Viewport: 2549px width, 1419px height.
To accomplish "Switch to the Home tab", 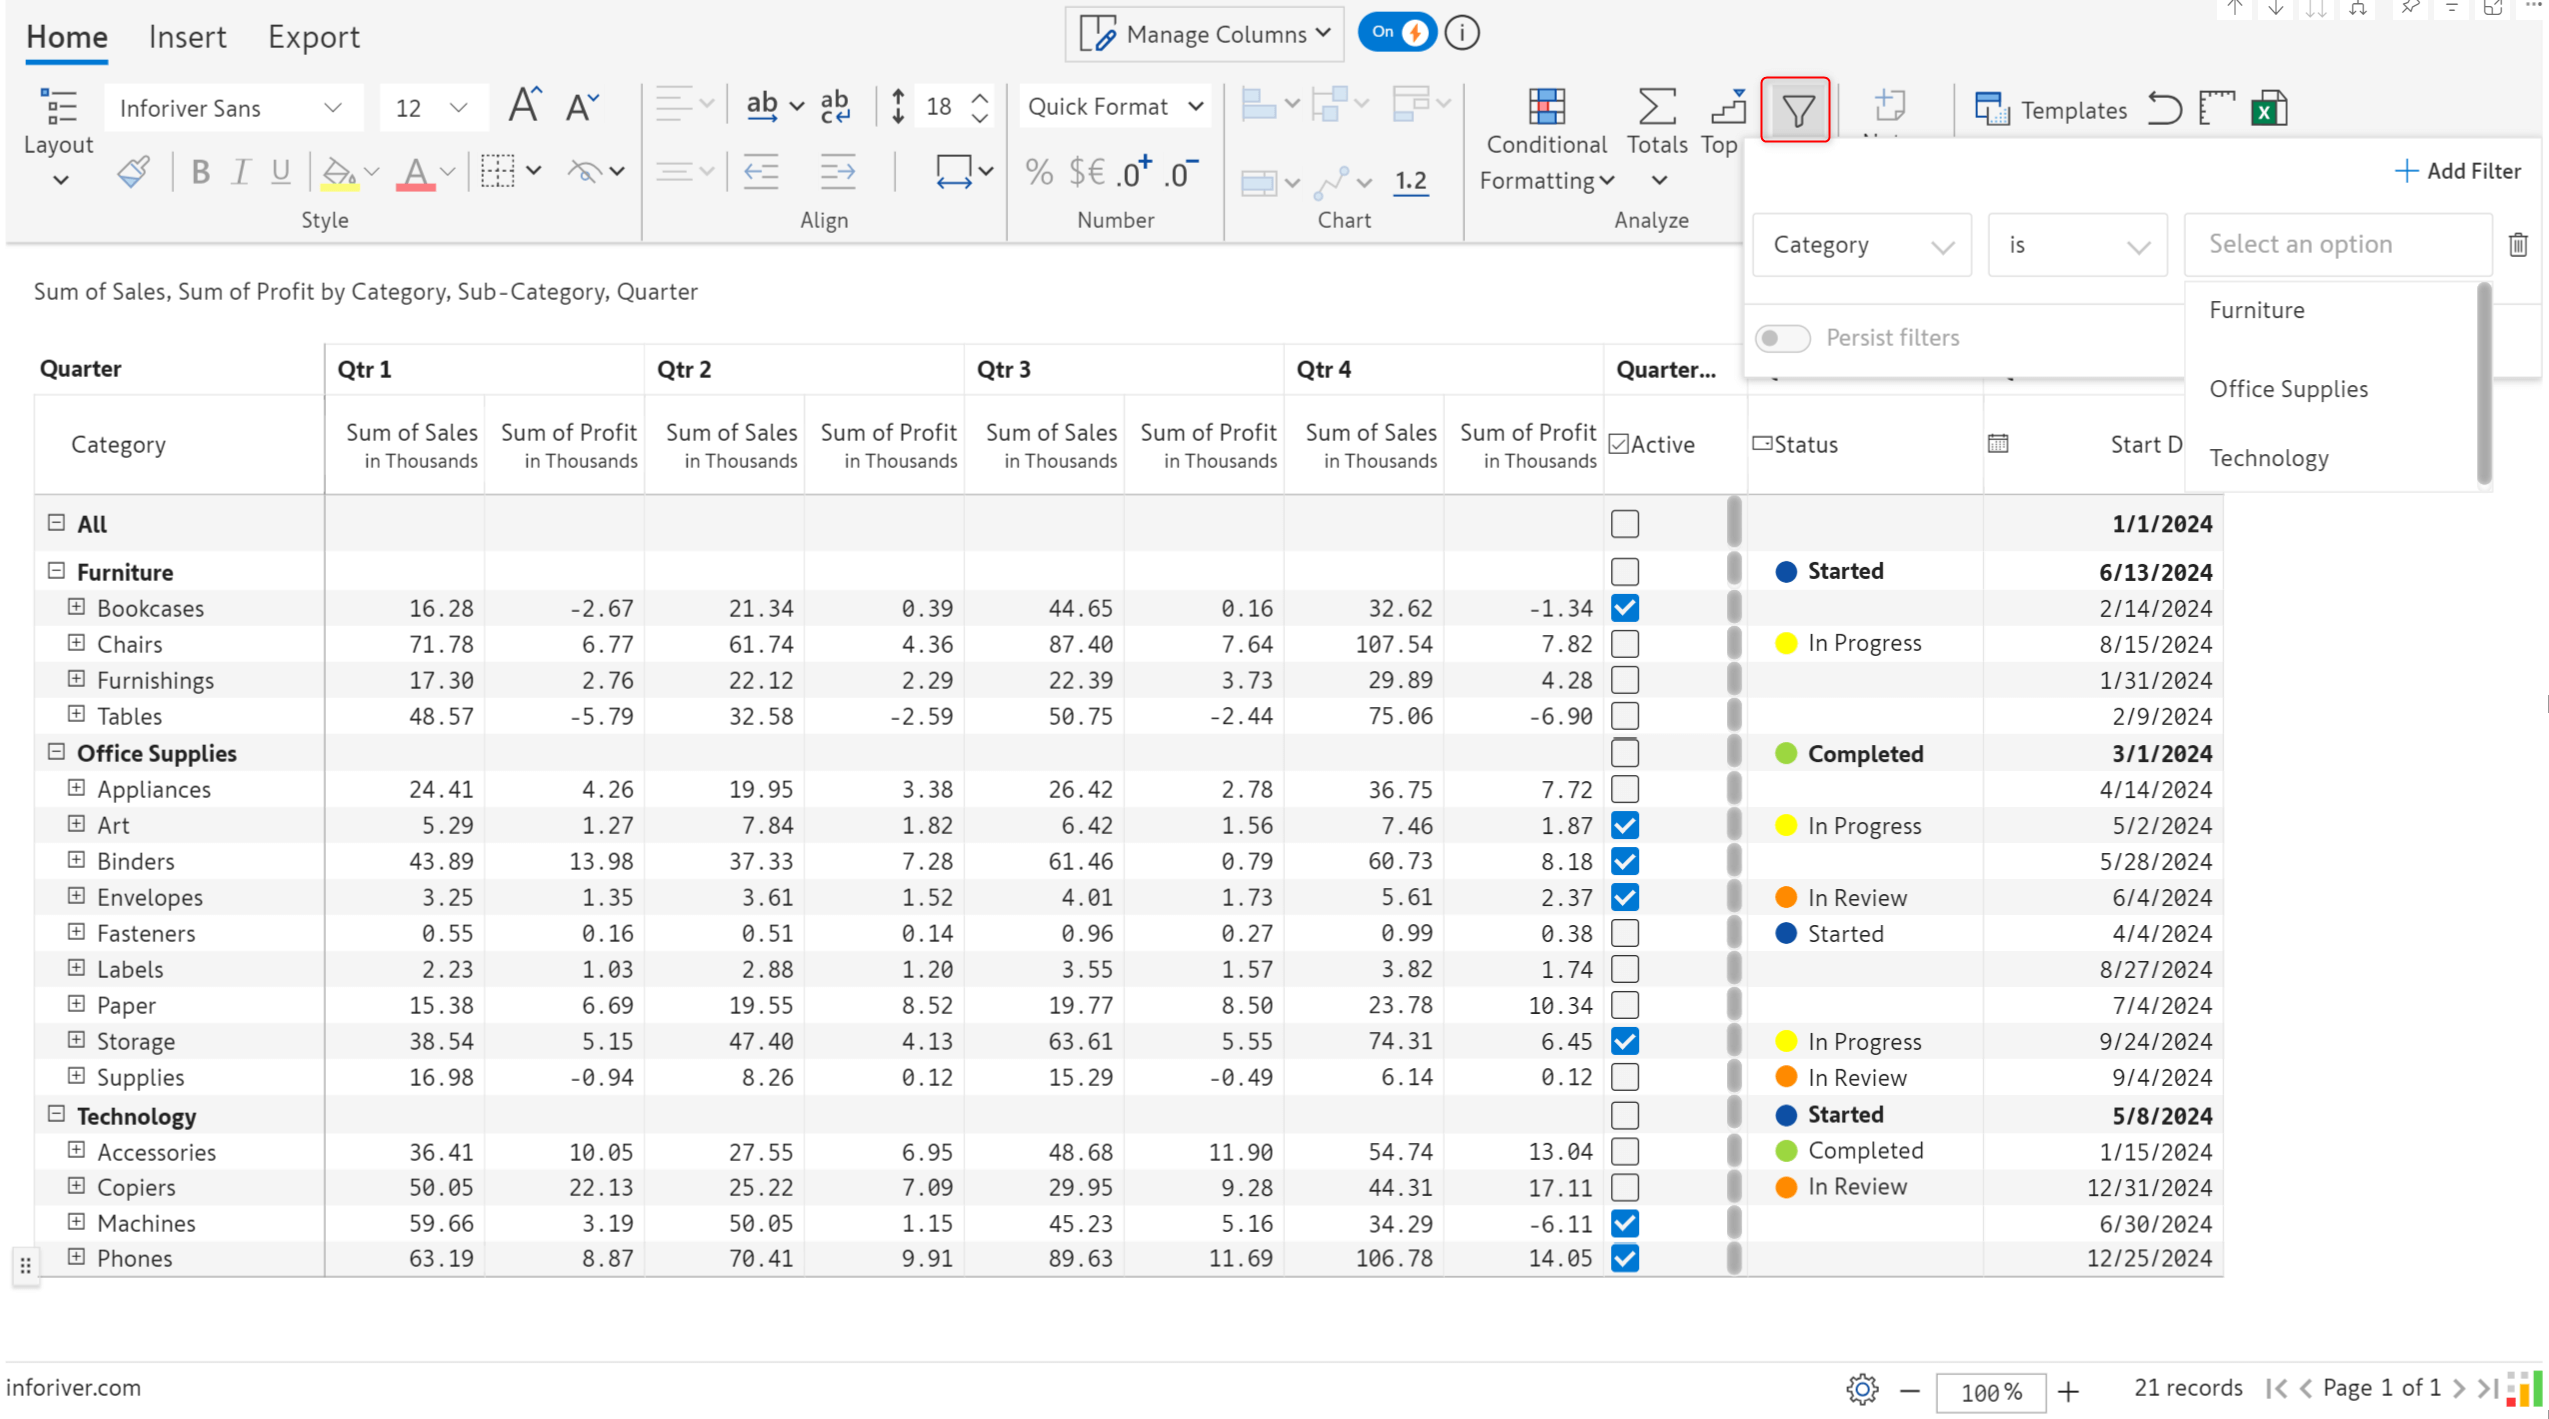I will coord(66,37).
